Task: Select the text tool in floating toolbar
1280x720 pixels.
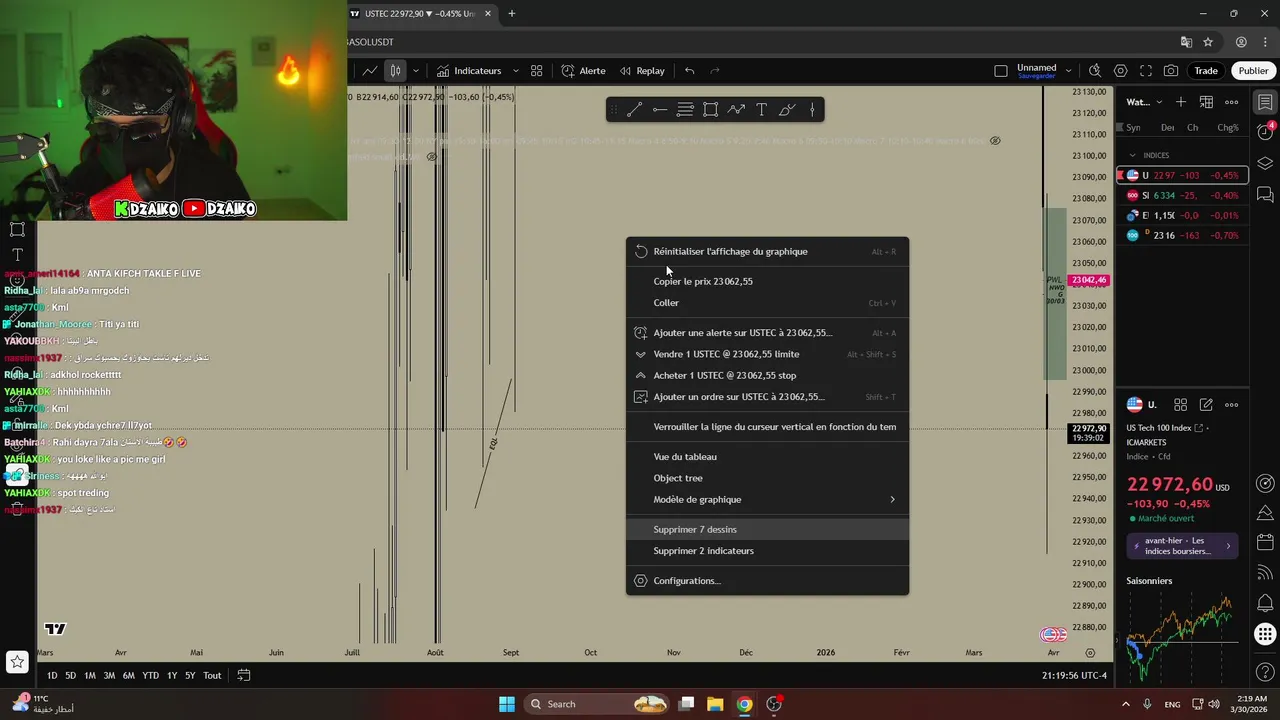Action: point(761,110)
